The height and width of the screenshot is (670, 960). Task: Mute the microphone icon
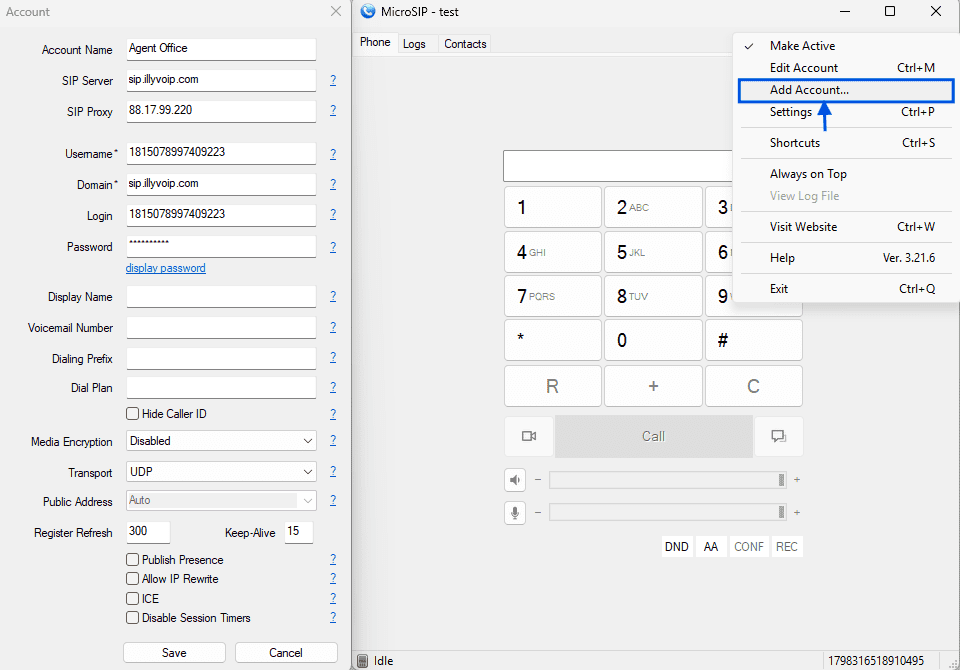(515, 513)
